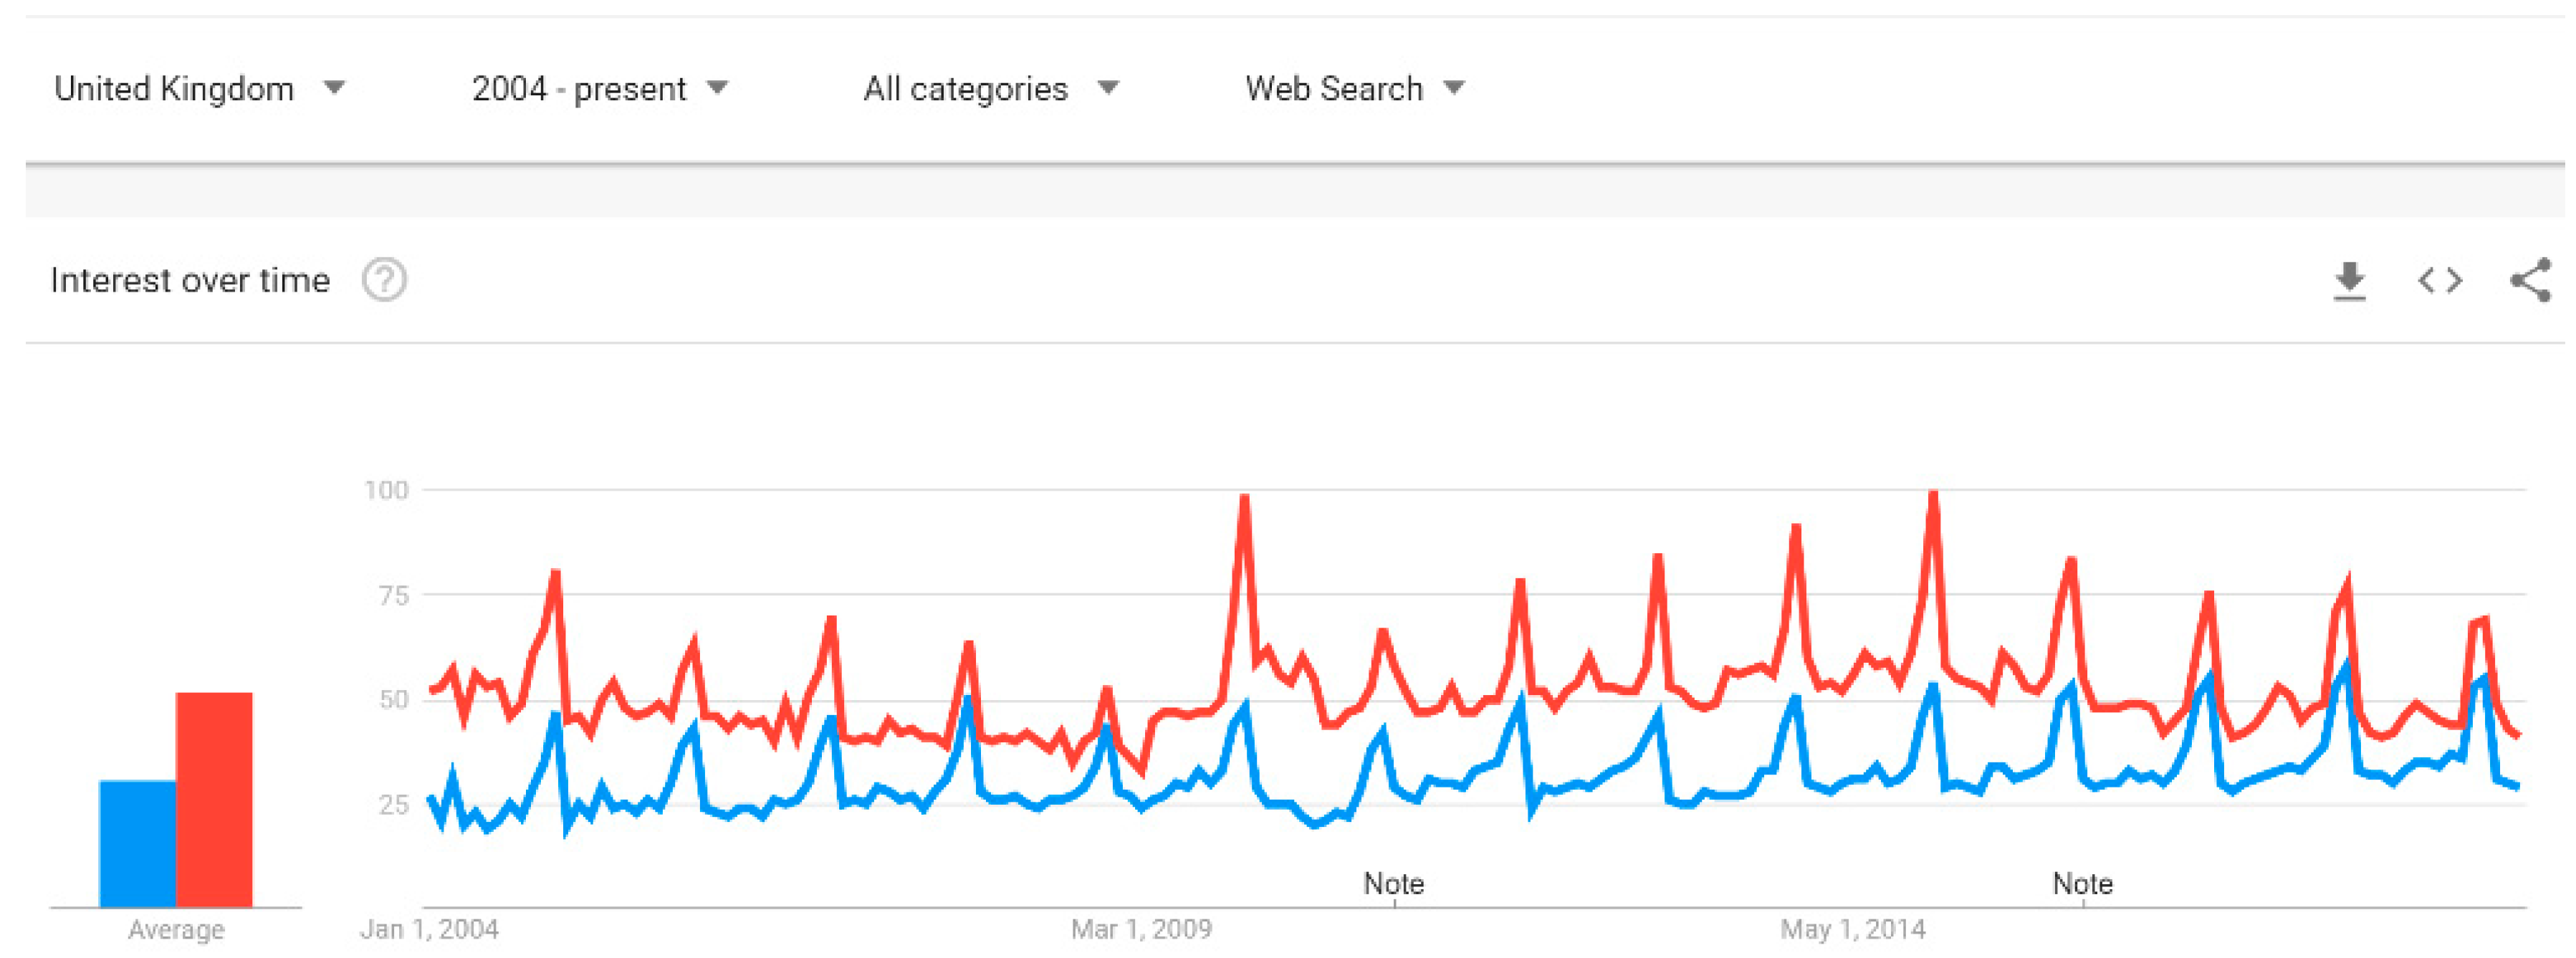This screenshot has width=2576, height=958.
Task: Click the 25 value on the y-axis
Action: (393, 805)
